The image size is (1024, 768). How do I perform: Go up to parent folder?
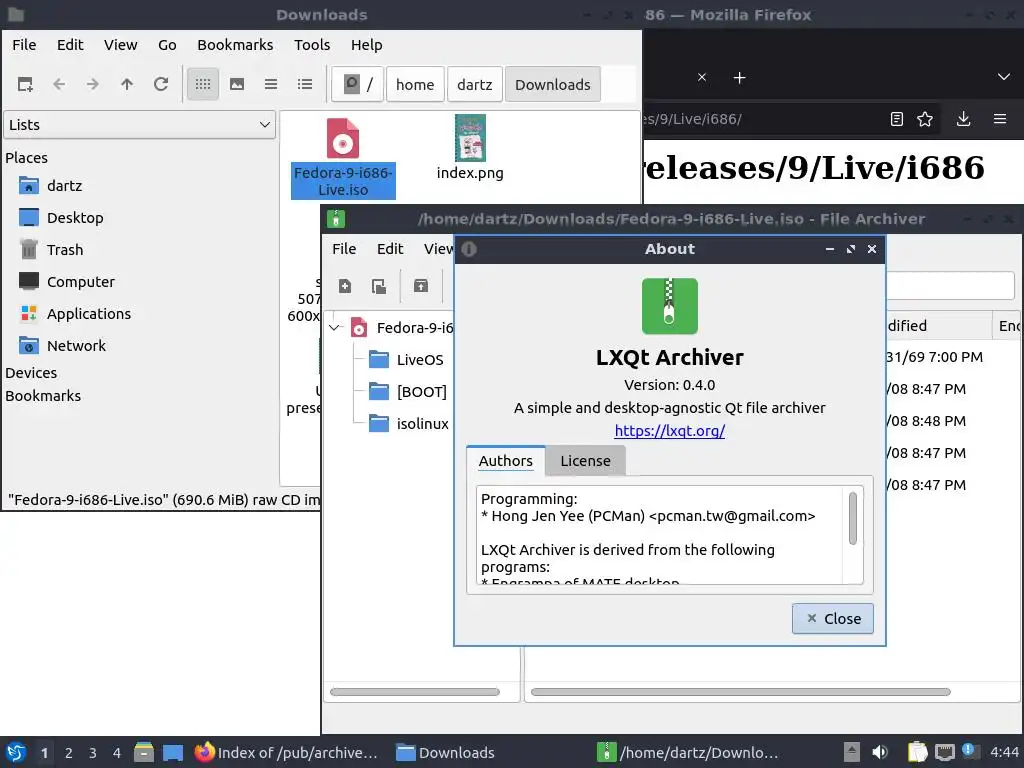click(x=127, y=84)
